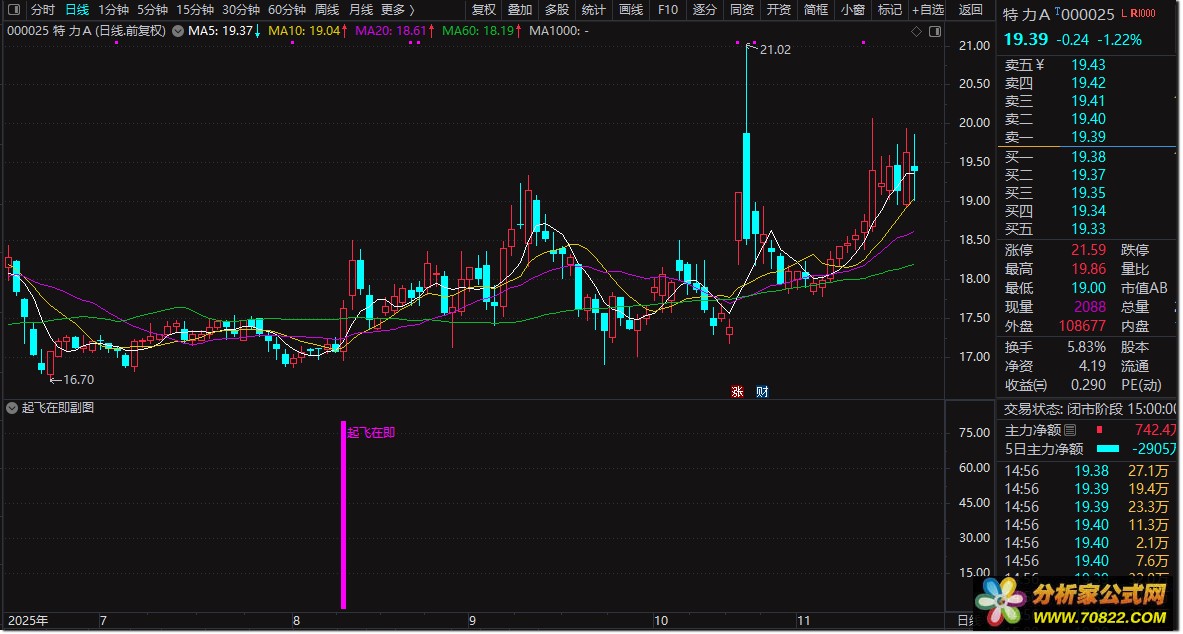Switch to 分时 intraday view
This screenshot has height=634, width=1183.
(42, 10)
